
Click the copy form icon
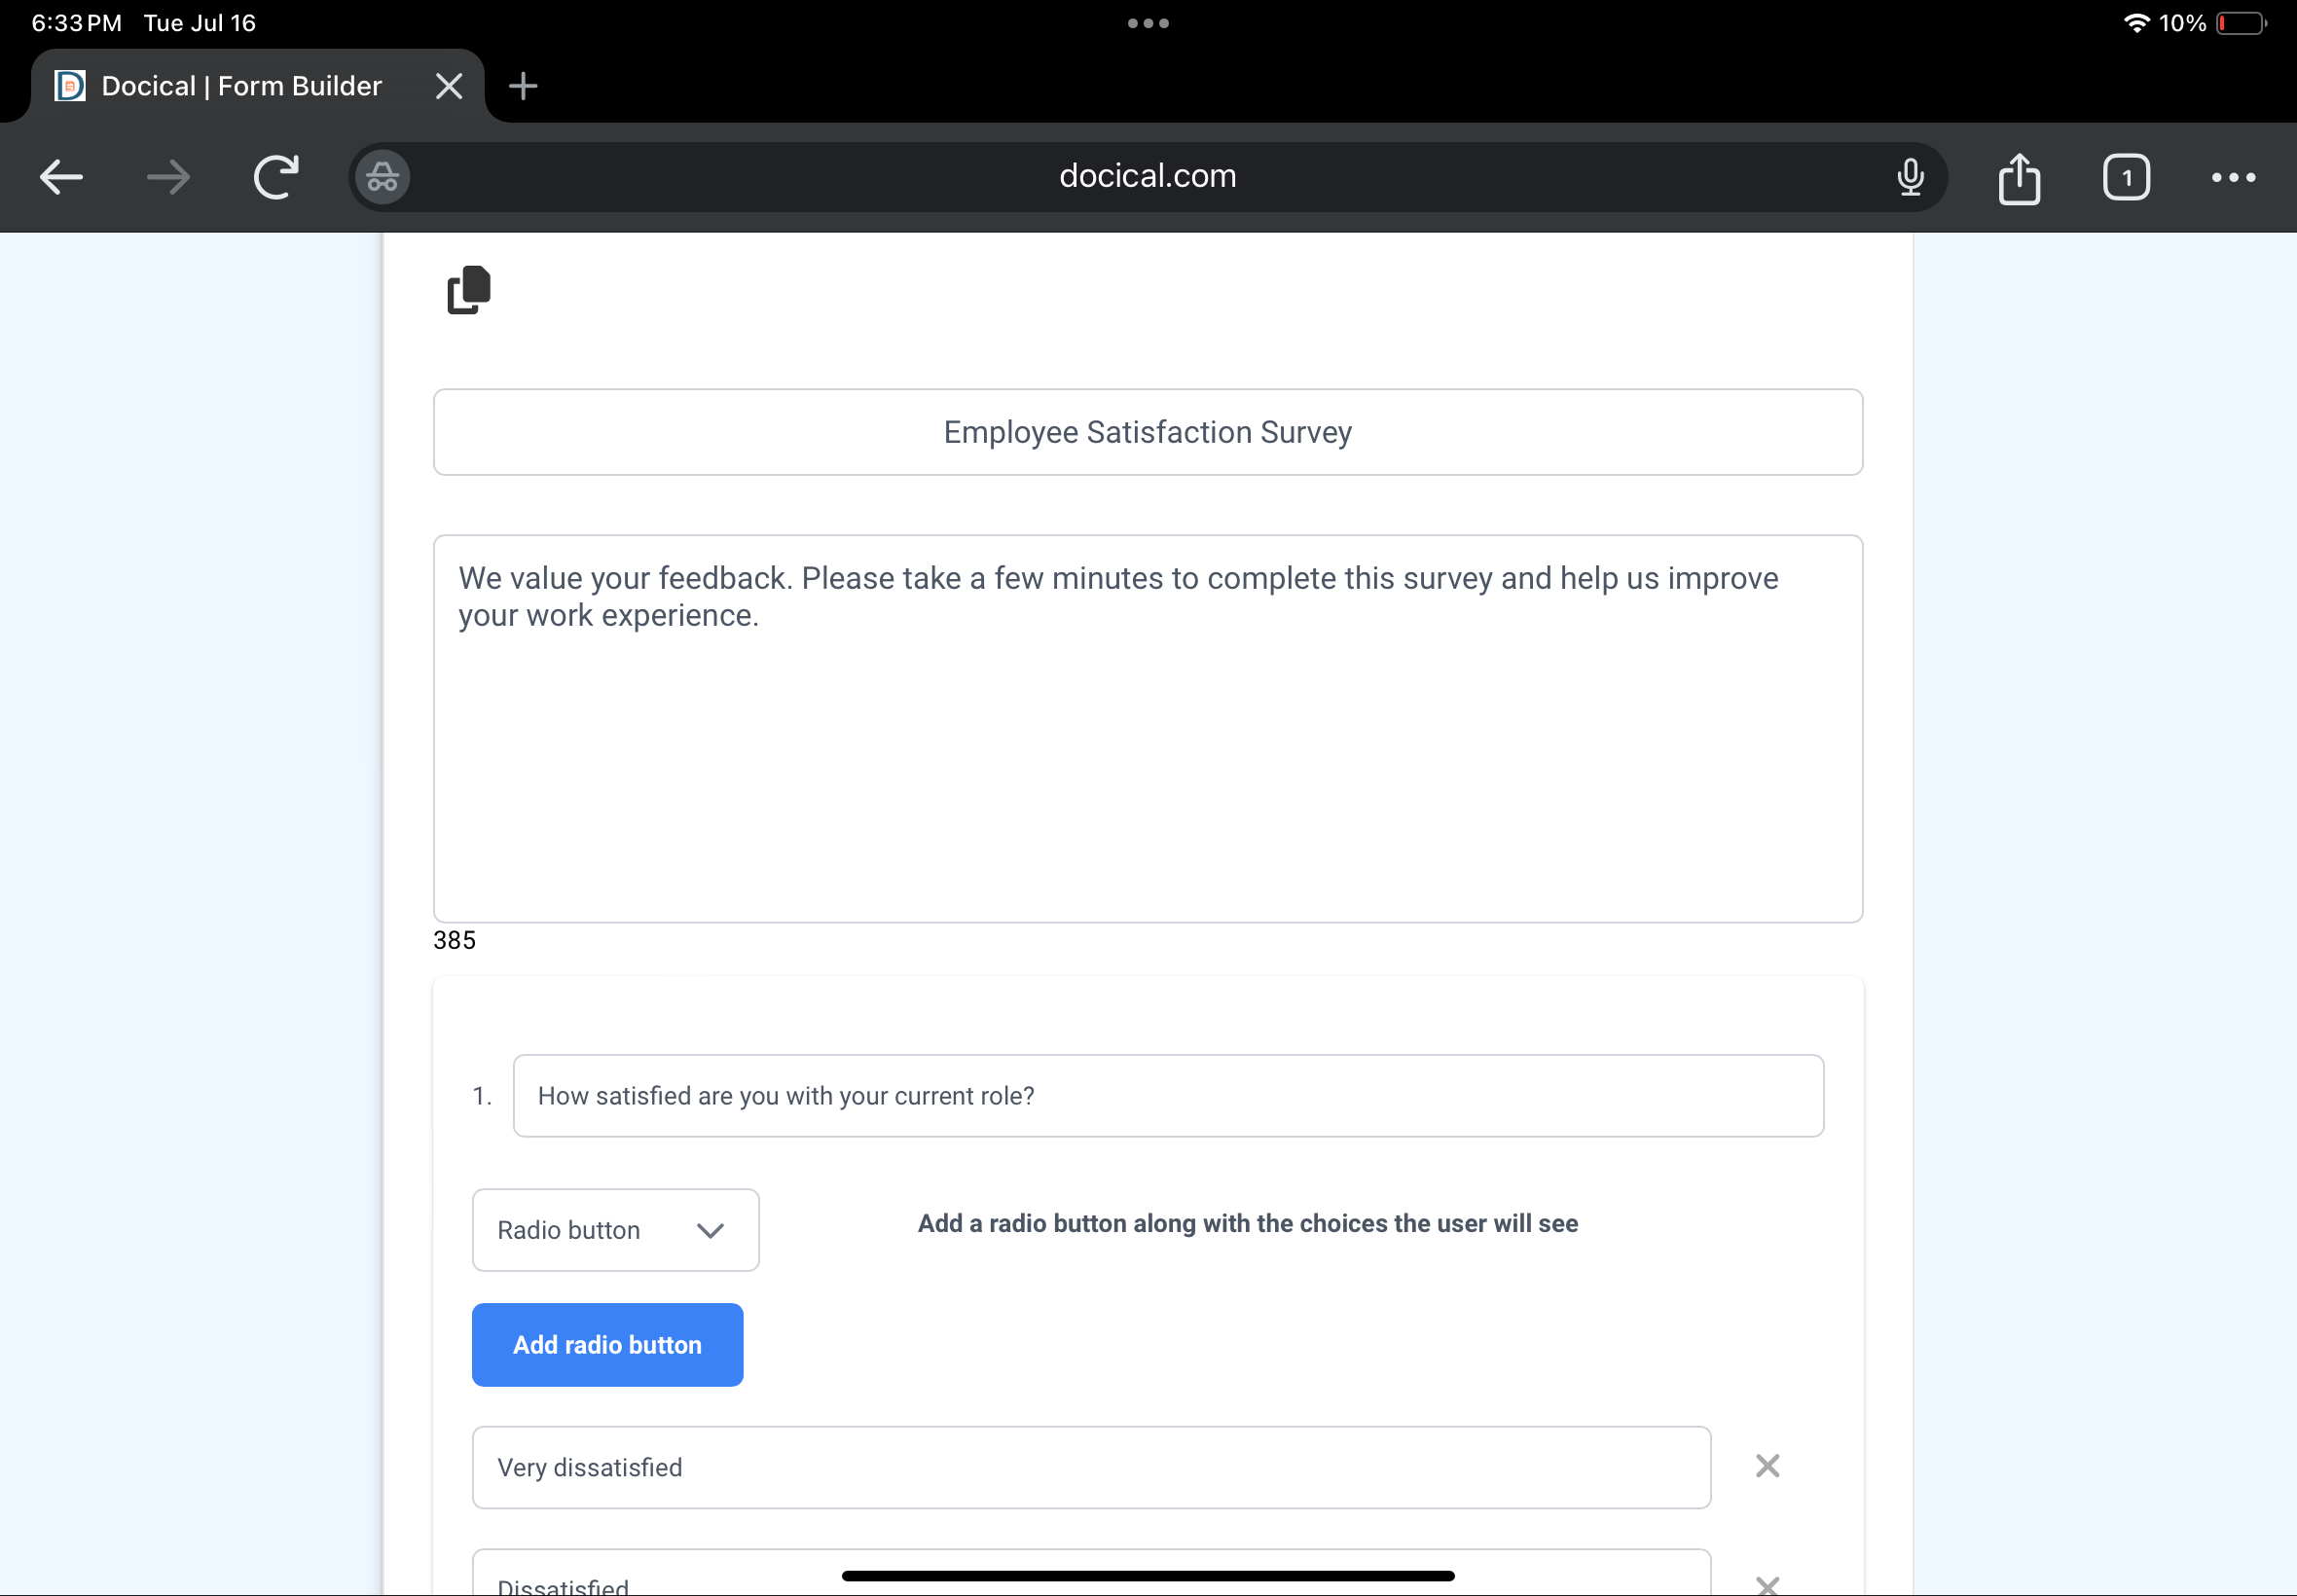(x=468, y=290)
